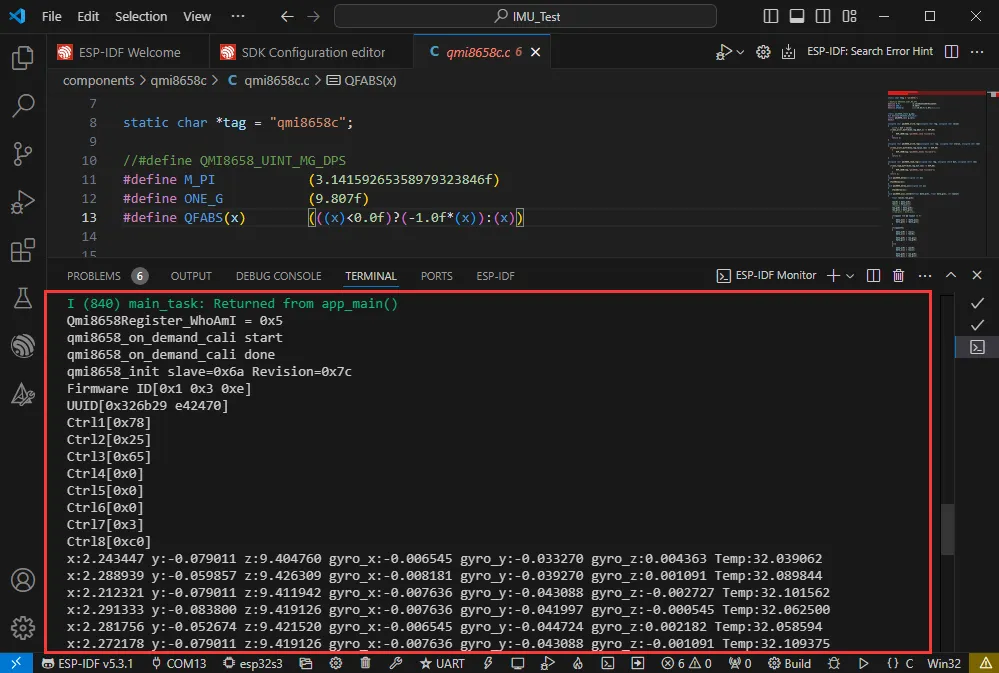Click the UART flash method star icon

(426, 663)
